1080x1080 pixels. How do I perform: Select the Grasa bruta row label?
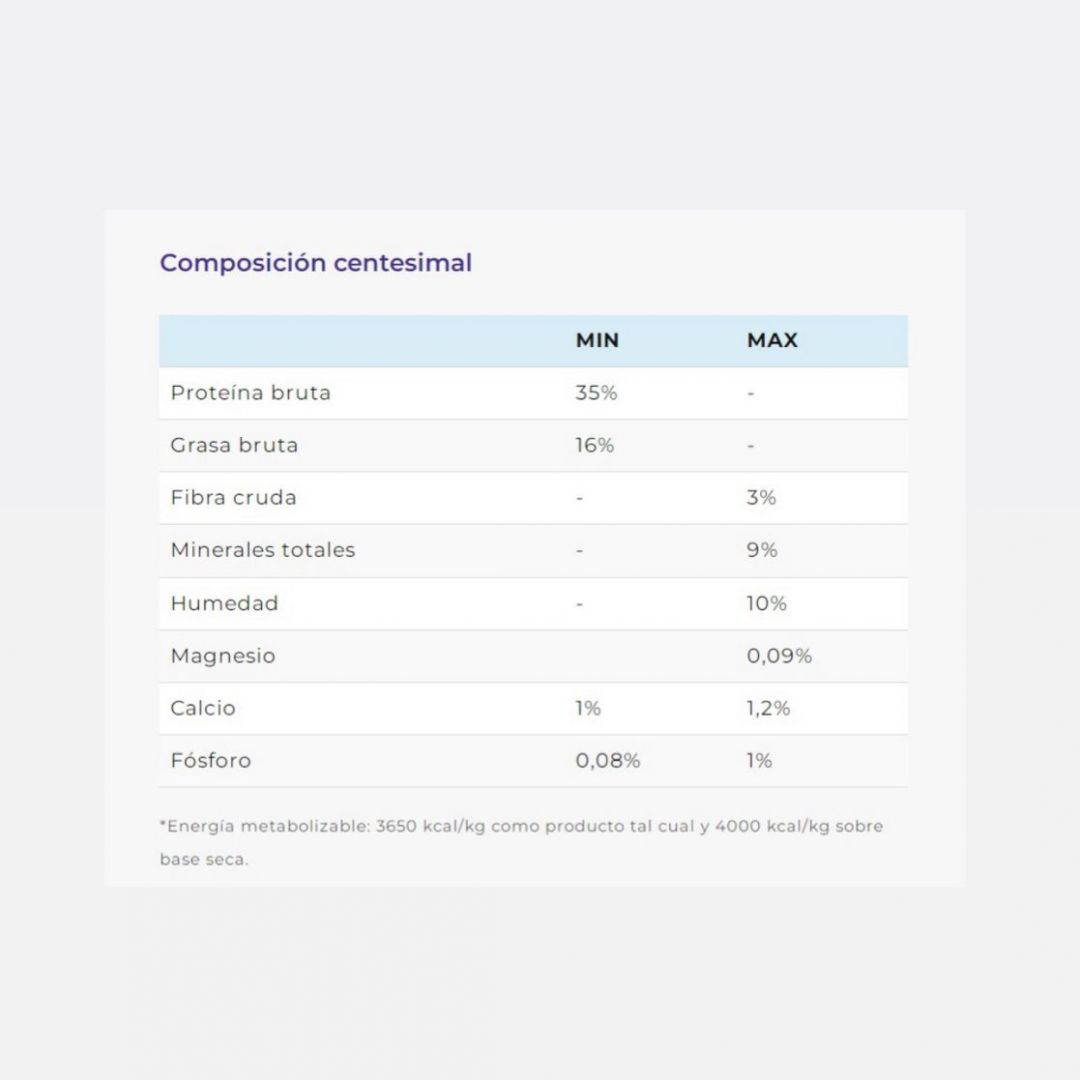(x=234, y=445)
